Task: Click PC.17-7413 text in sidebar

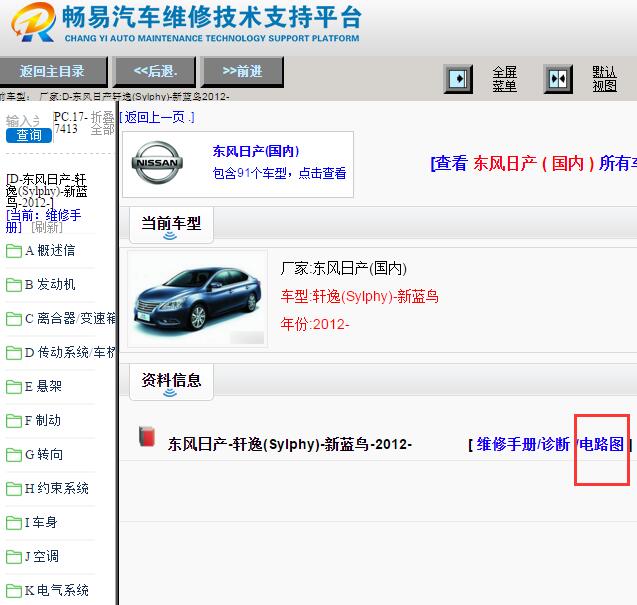Action: pos(70,123)
